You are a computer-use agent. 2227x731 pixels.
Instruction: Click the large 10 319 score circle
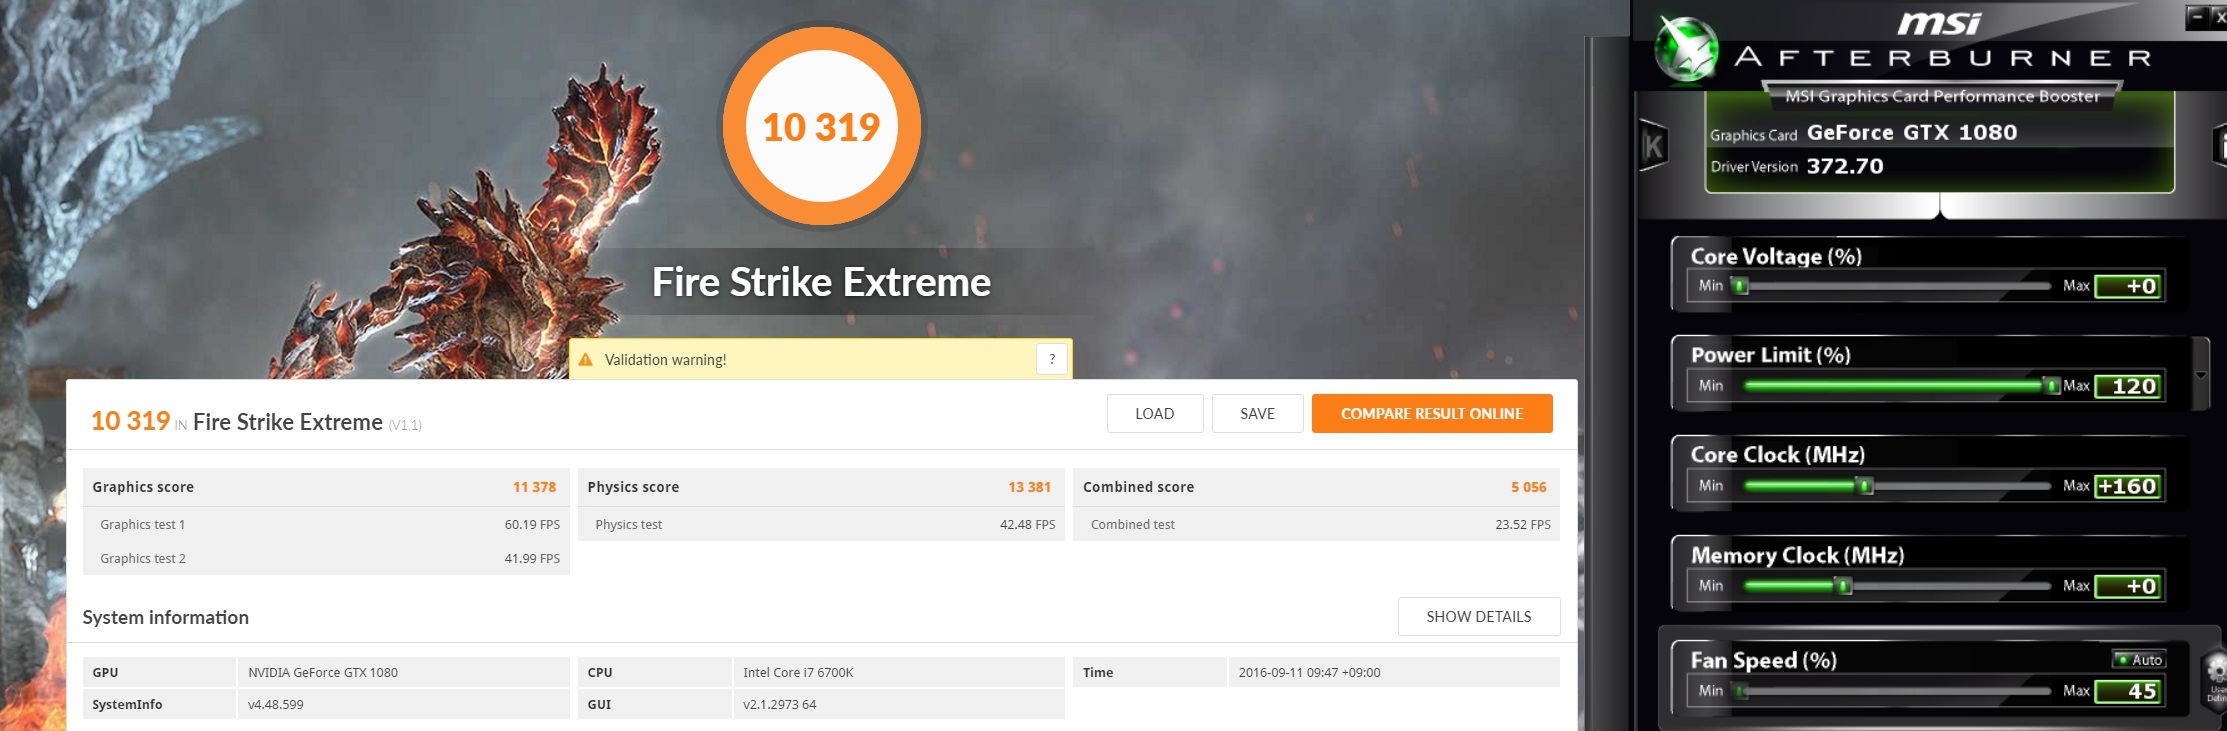coord(821,126)
